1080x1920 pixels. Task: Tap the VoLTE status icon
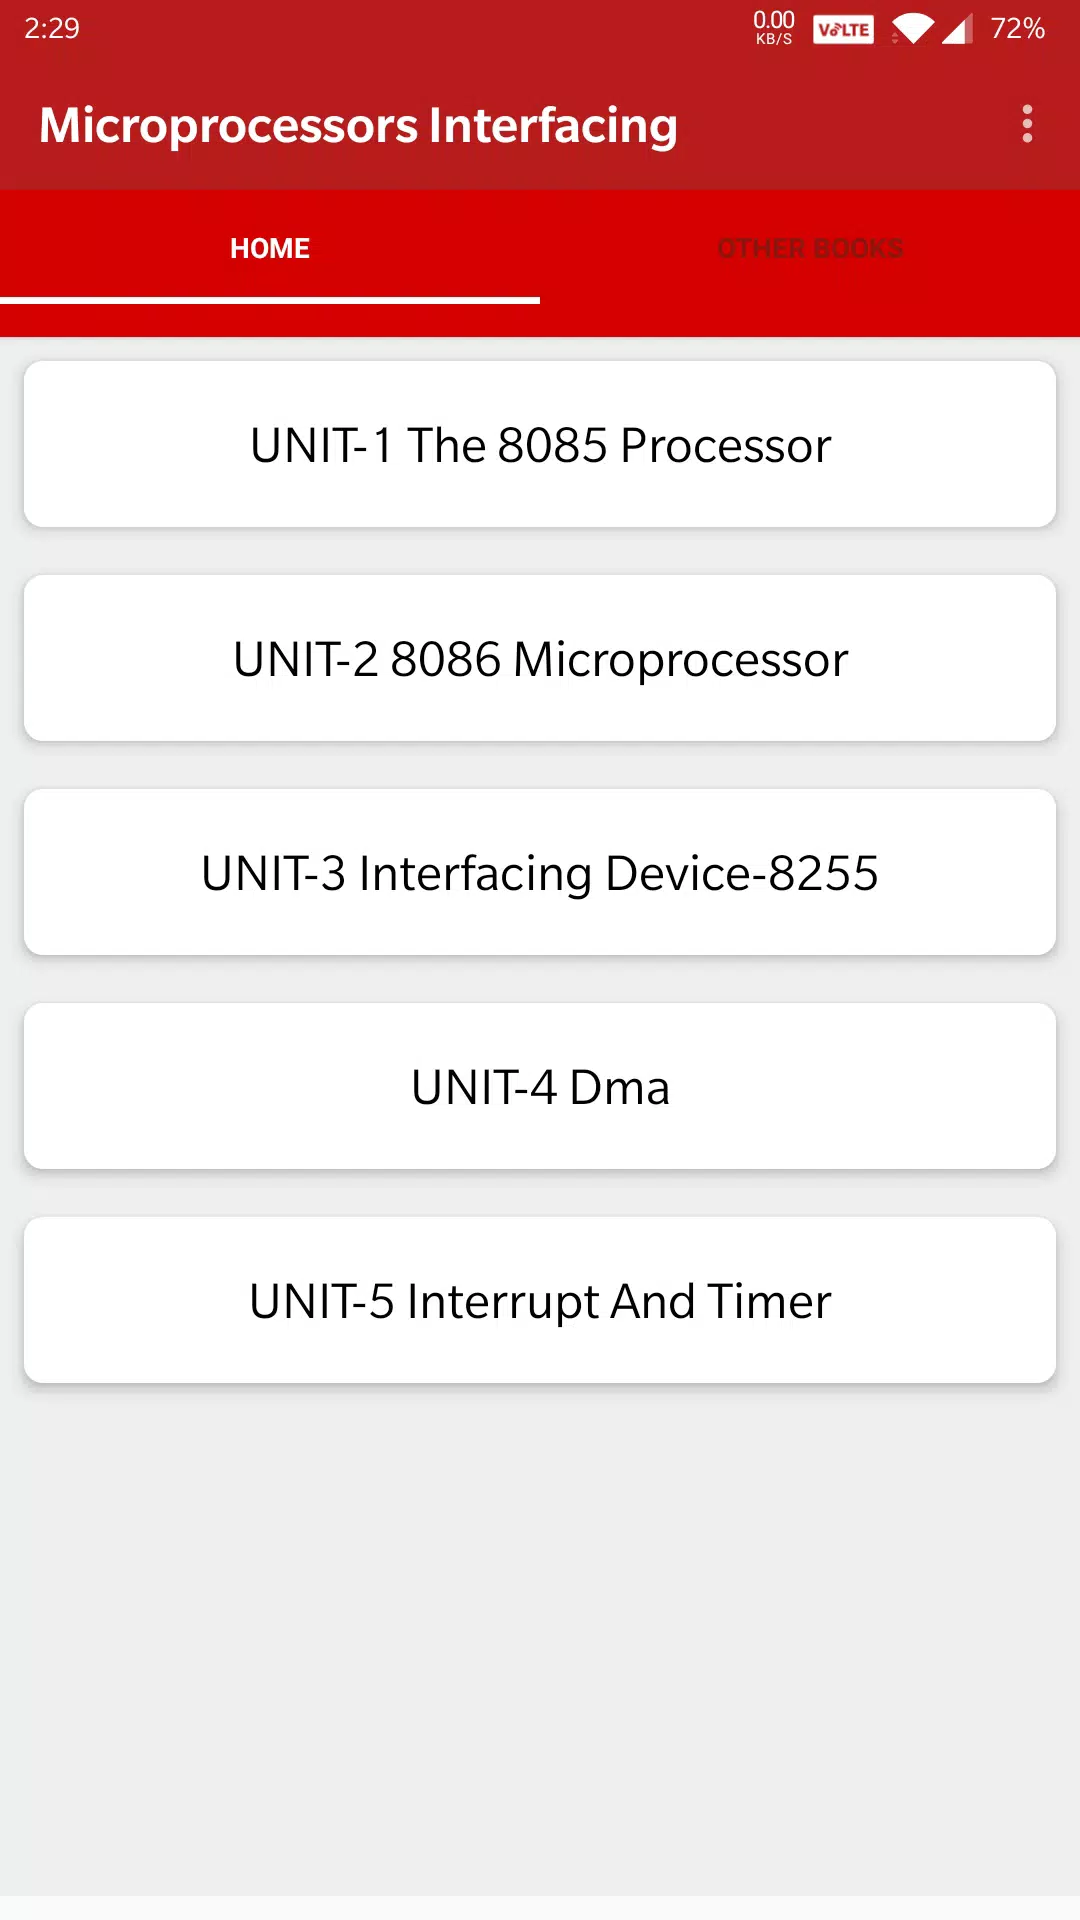click(843, 29)
